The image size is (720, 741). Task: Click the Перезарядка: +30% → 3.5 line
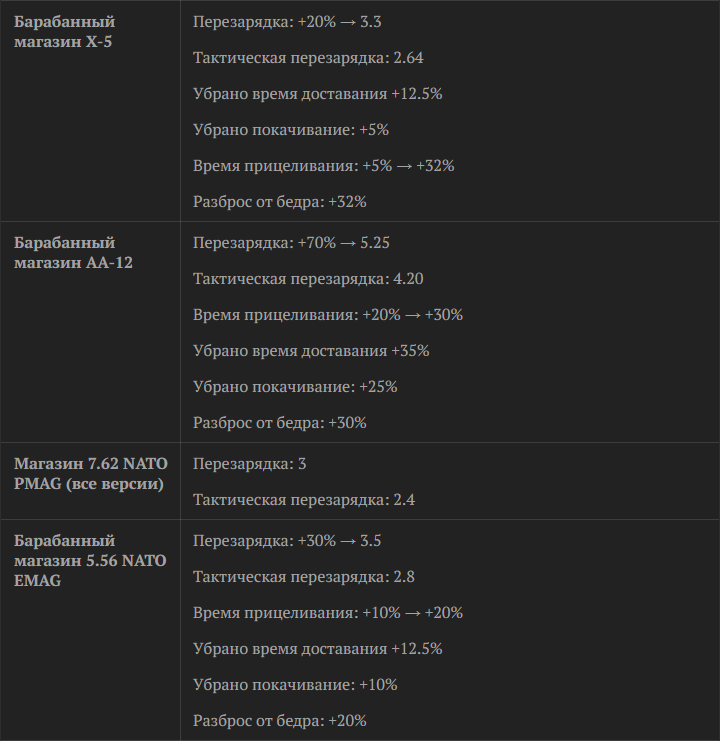click(287, 541)
